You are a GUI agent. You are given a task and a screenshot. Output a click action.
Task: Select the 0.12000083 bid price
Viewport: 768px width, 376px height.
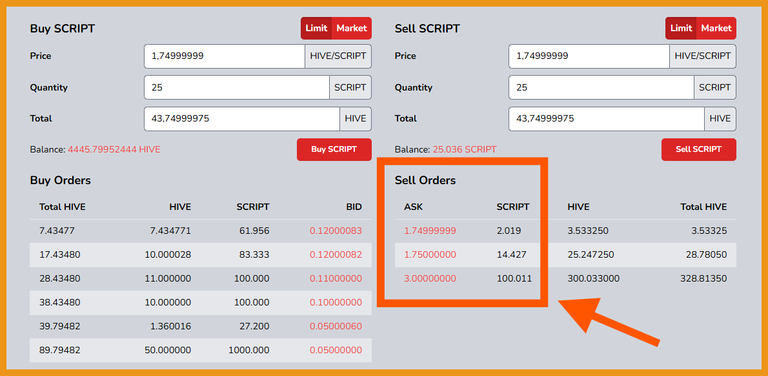point(336,231)
